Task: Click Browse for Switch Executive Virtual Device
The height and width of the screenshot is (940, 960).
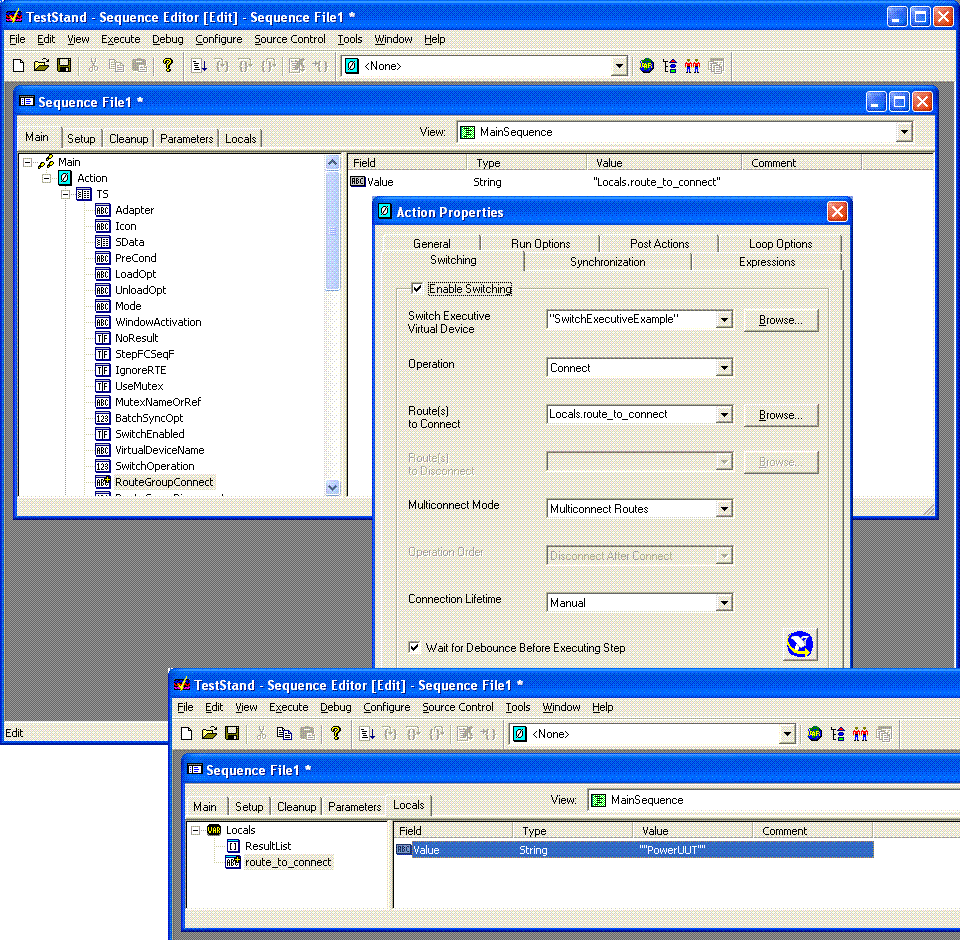Action: pyautogui.click(x=781, y=320)
